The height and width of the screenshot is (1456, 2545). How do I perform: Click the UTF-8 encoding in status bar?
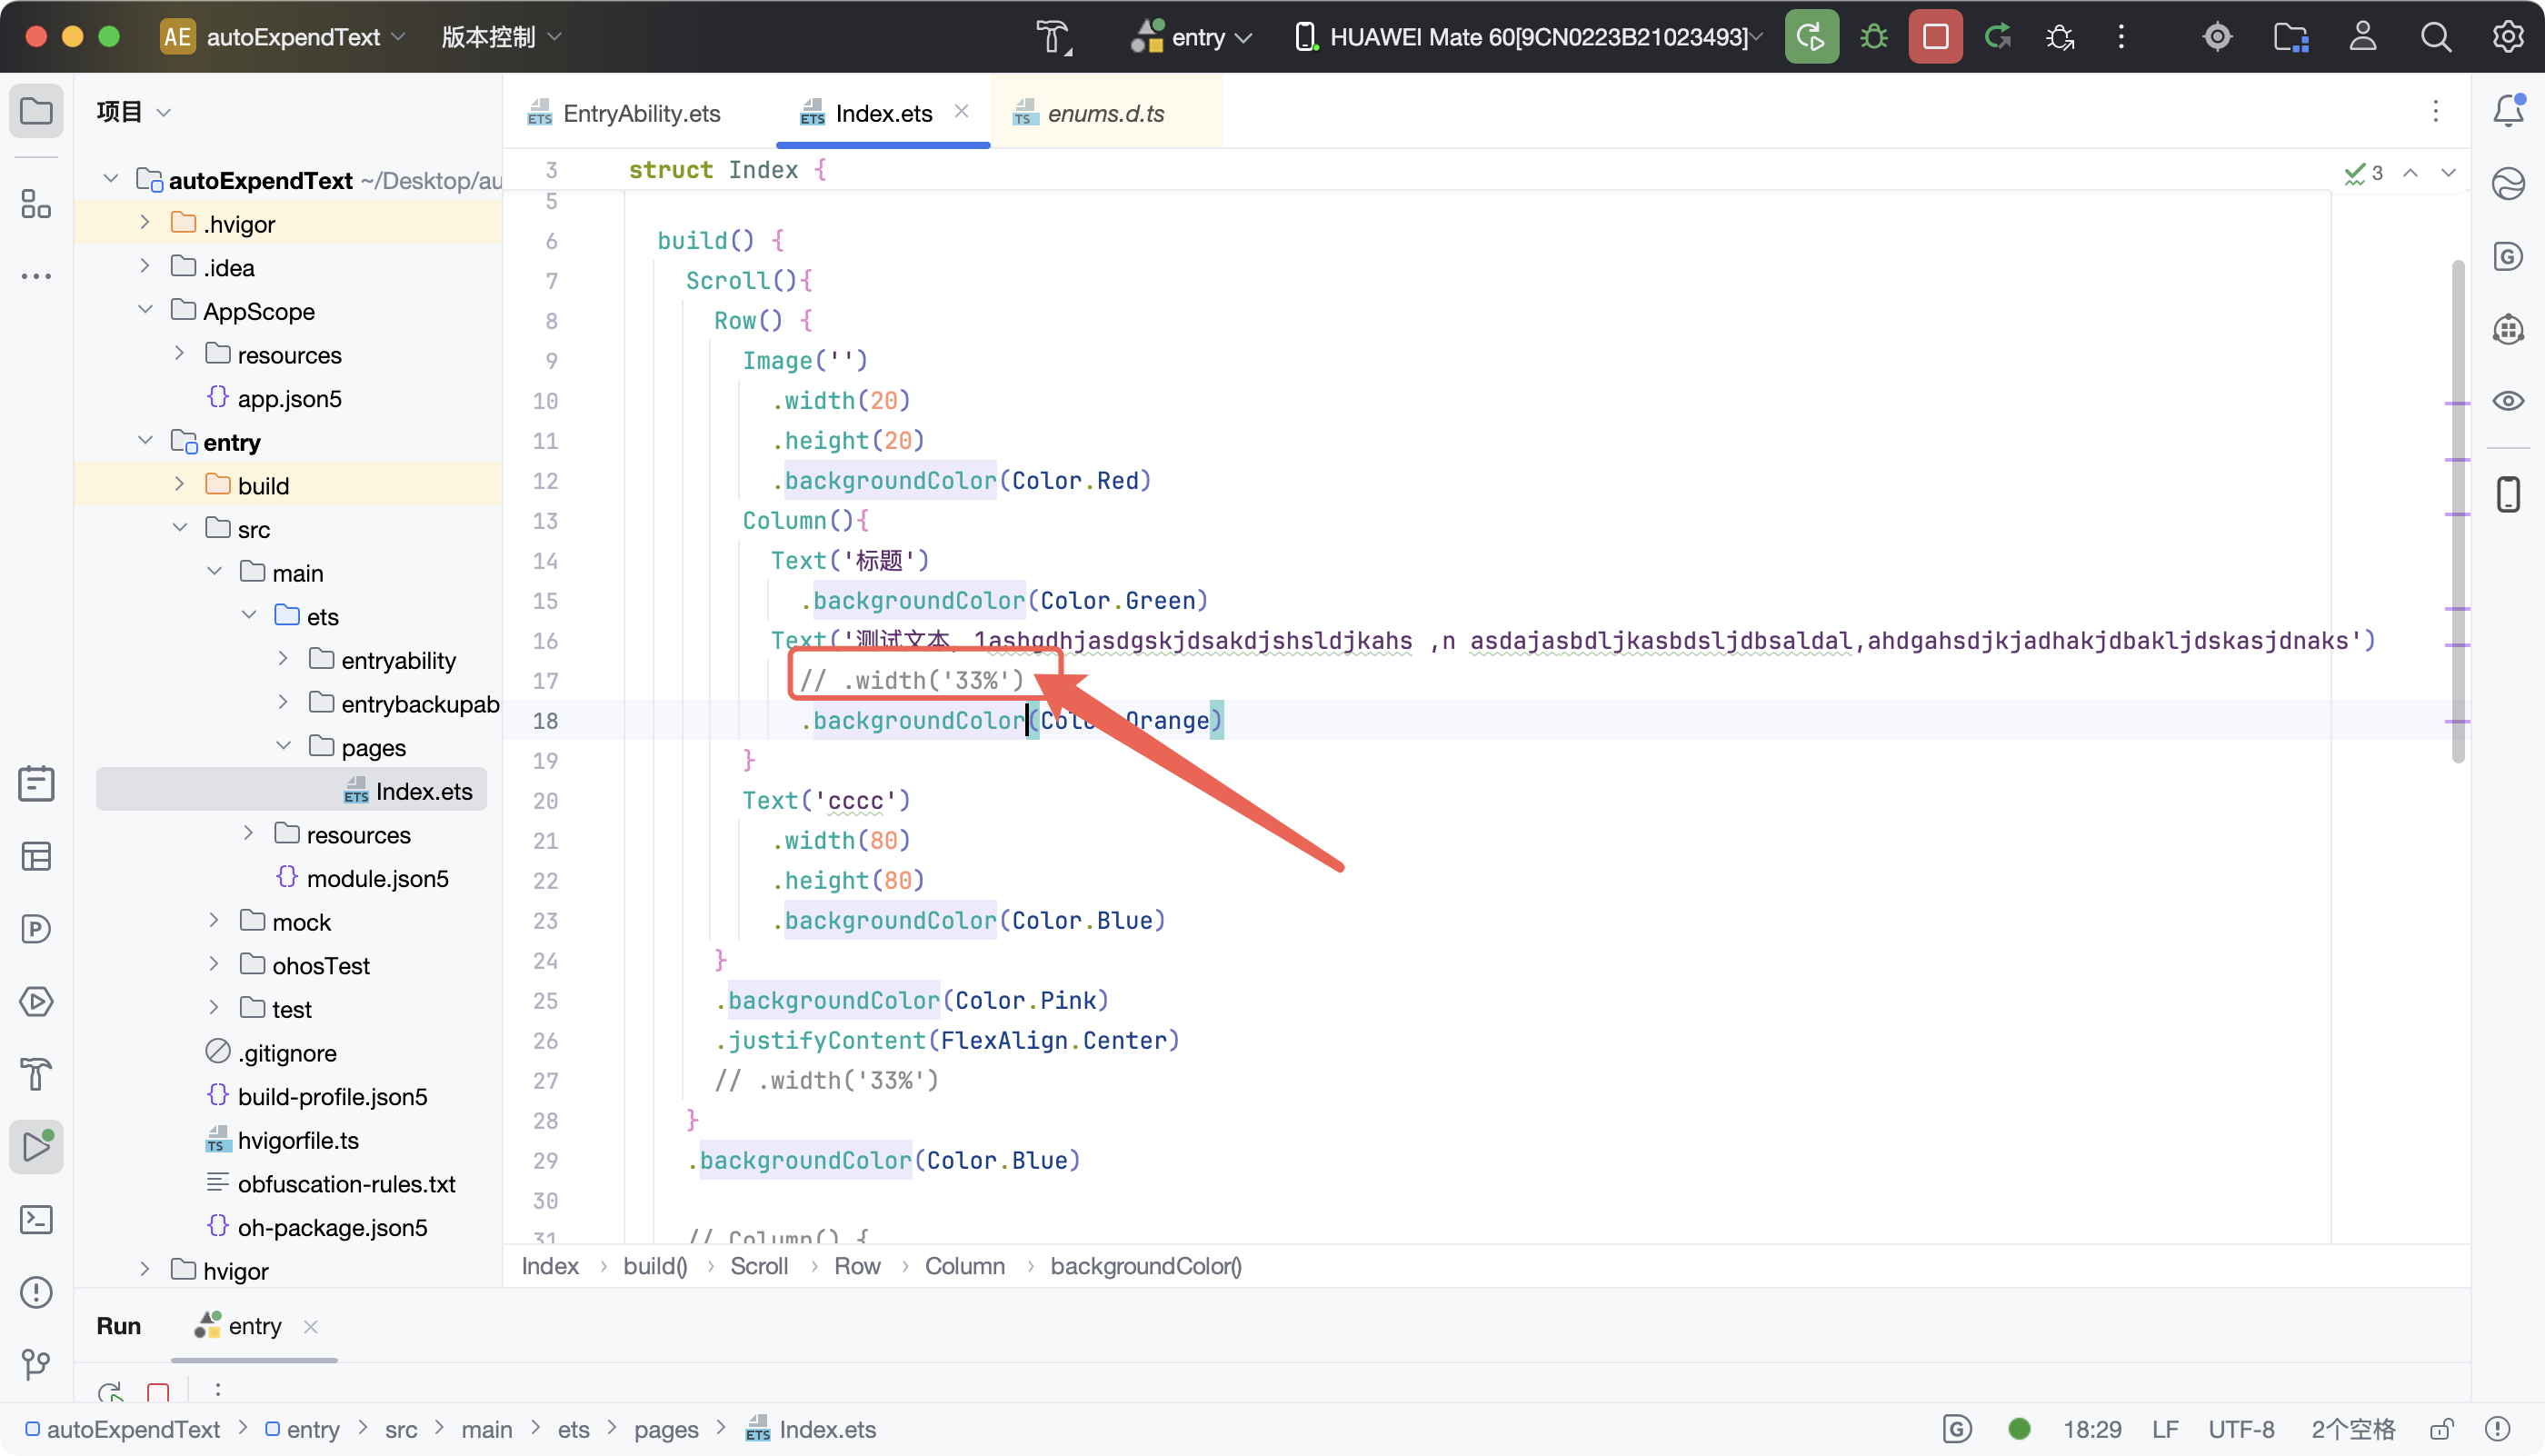(x=2240, y=1429)
